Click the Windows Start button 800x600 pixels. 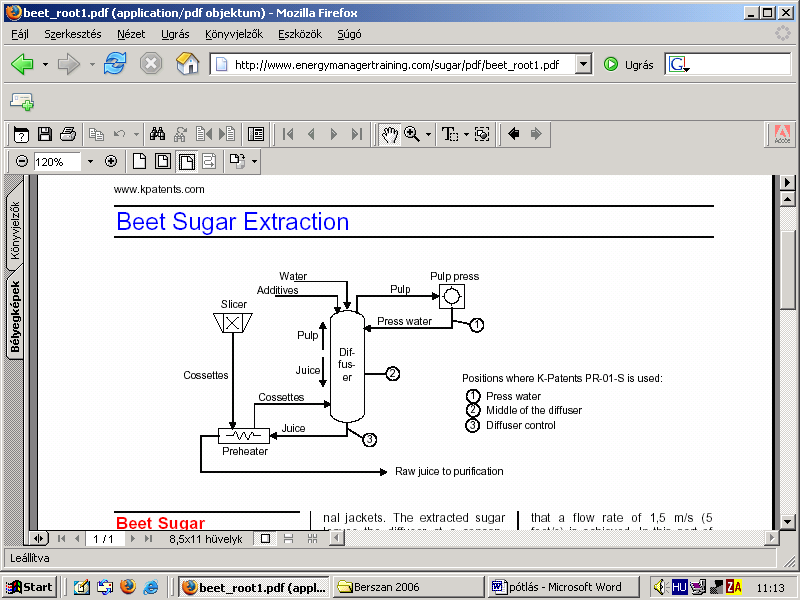[x=30, y=587]
